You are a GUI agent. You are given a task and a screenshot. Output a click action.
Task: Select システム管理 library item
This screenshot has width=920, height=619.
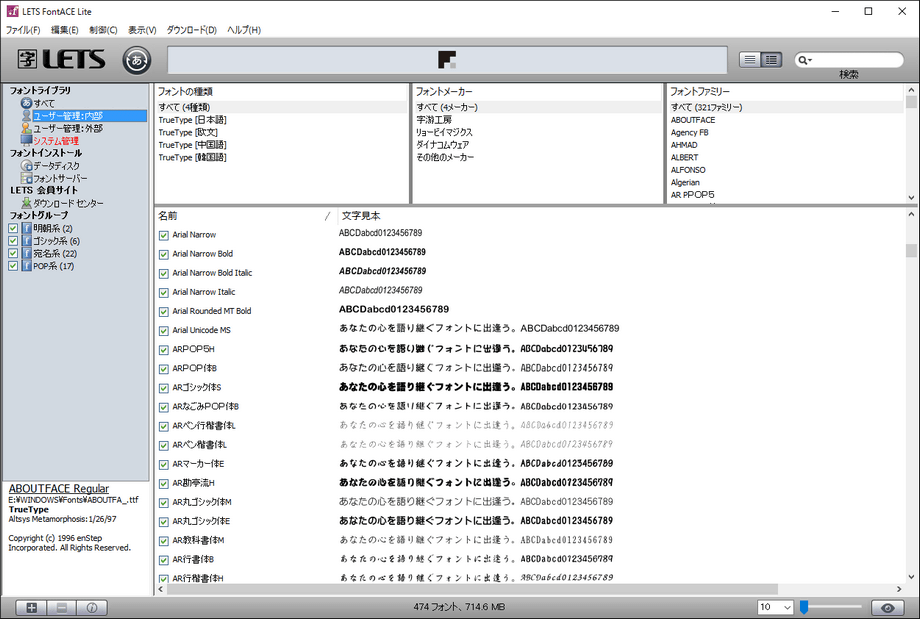[x=49, y=141]
